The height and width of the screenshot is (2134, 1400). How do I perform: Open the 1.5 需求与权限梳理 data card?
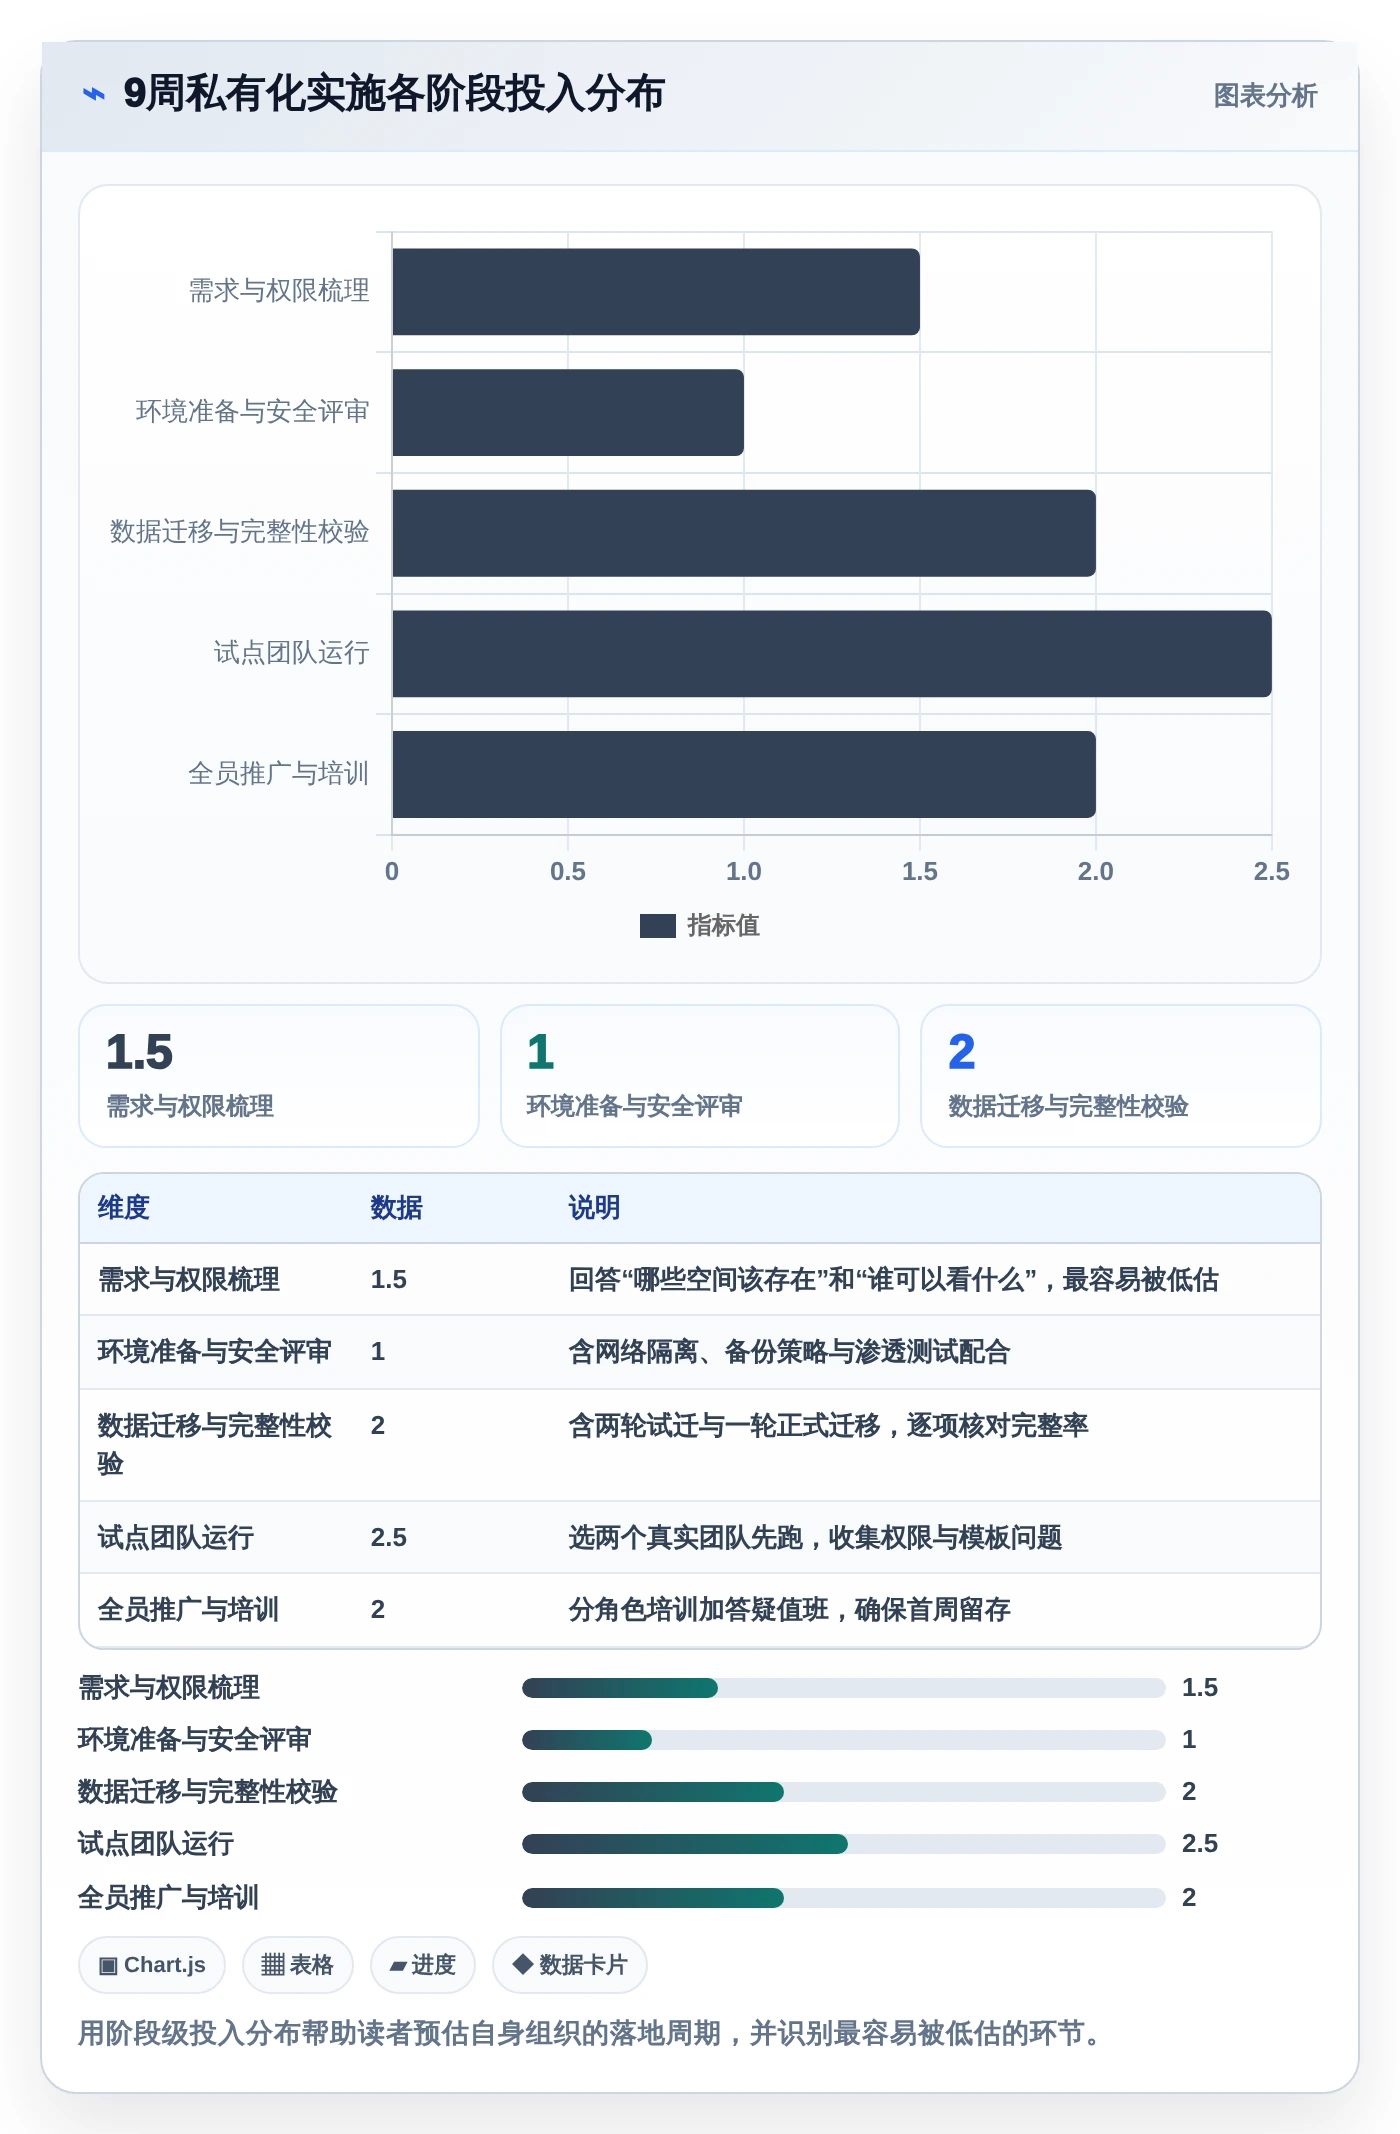point(279,1076)
